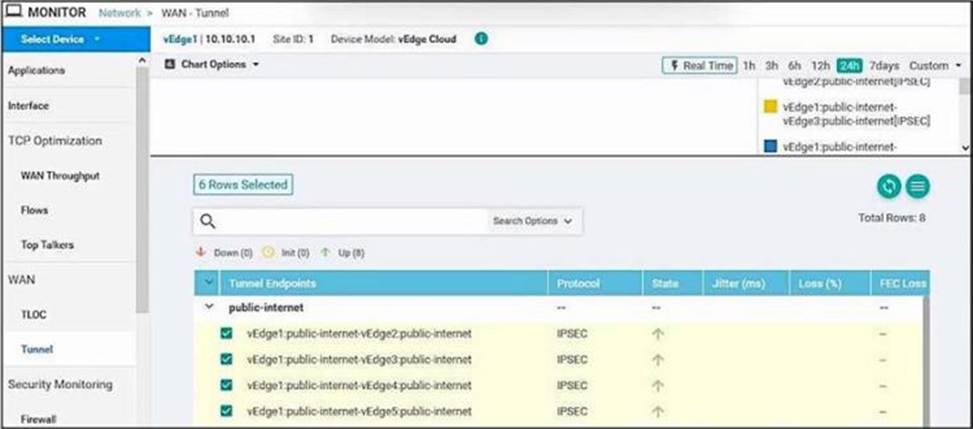Click the device info icon
This screenshot has width=973, height=429.
pos(481,39)
